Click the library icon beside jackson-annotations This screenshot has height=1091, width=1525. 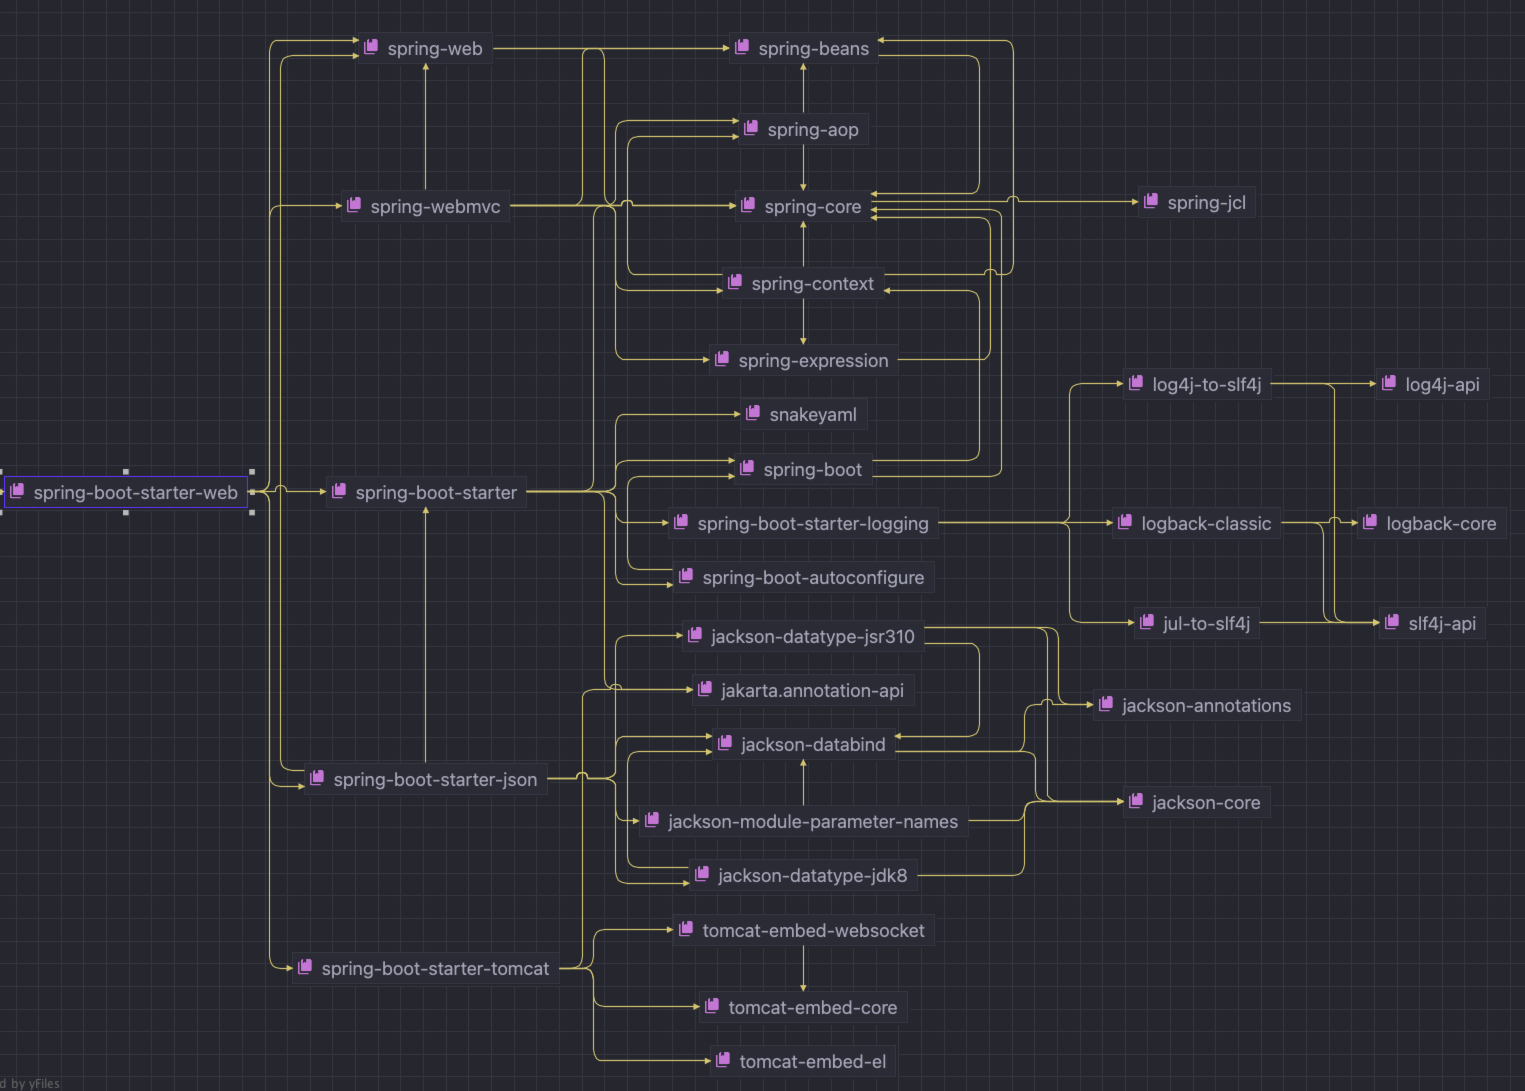coord(1106,704)
